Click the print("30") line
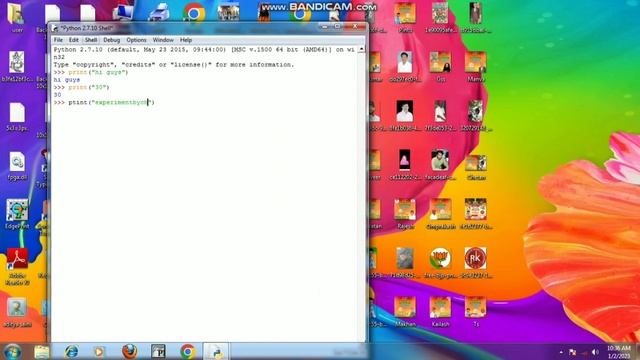 81,87
